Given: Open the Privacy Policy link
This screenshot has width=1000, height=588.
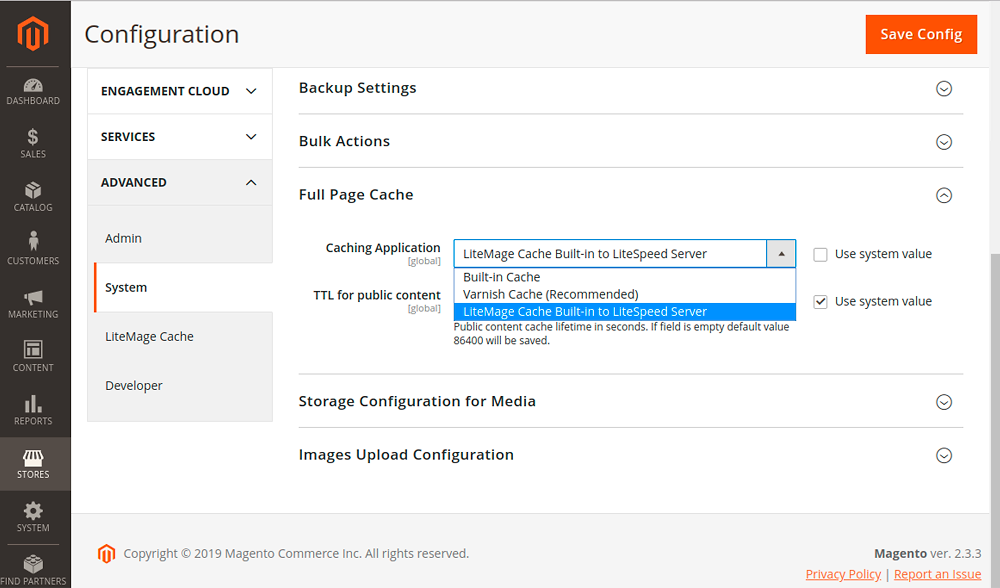Looking at the screenshot, I should 843,574.
